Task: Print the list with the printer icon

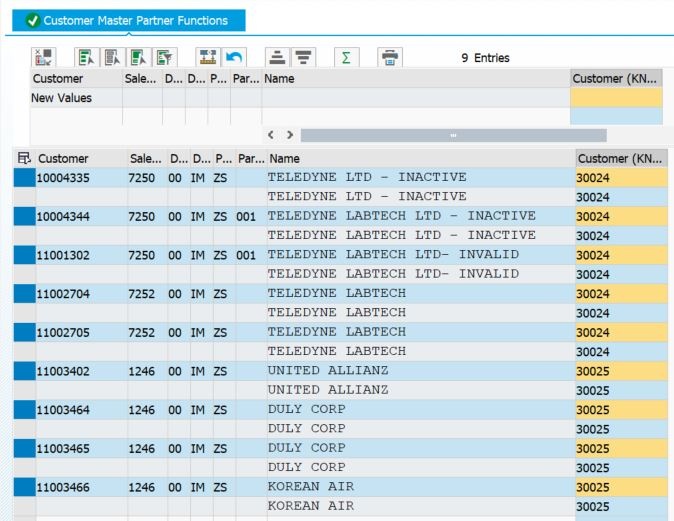Action: (x=390, y=57)
